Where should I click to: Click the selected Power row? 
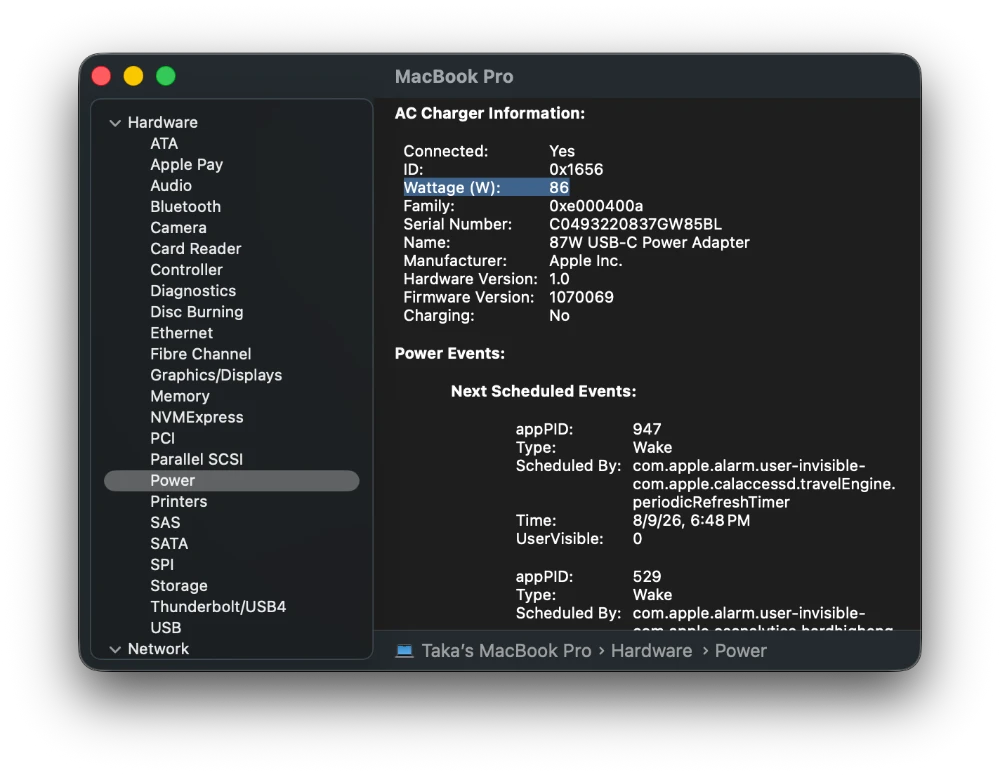pyautogui.click(x=232, y=481)
